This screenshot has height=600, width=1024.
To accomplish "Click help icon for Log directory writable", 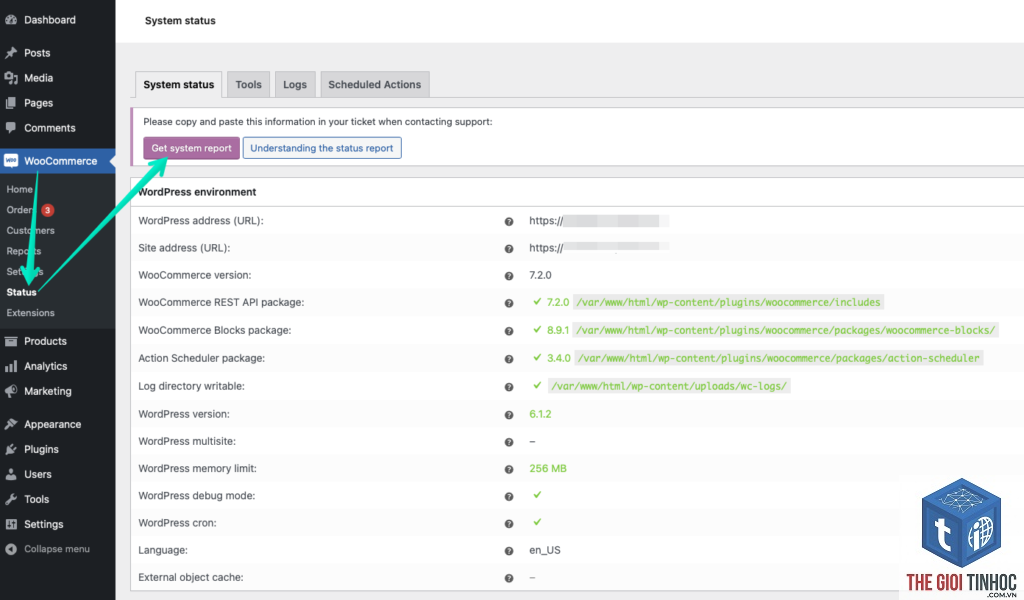I will click(x=509, y=387).
